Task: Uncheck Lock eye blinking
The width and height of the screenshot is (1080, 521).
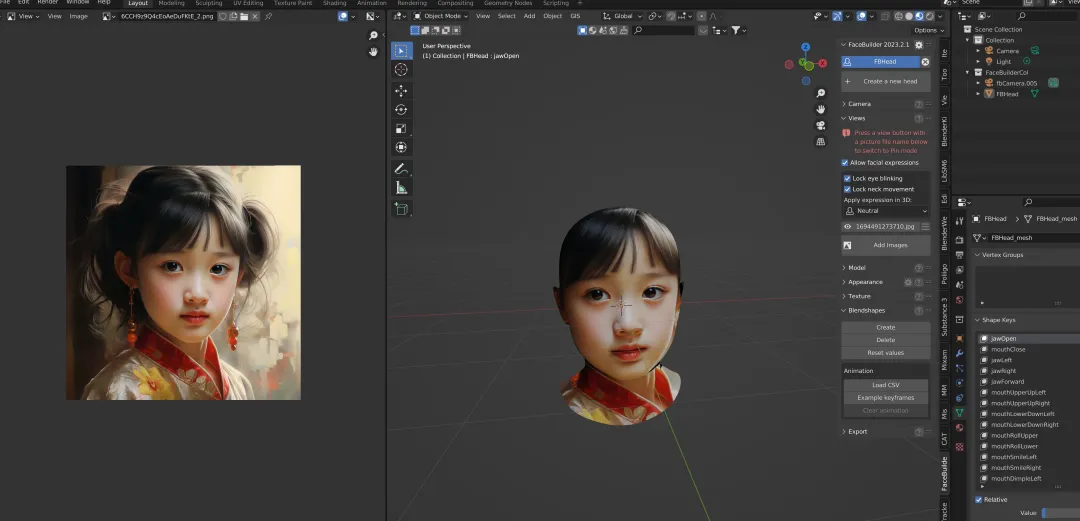Action: [x=847, y=178]
